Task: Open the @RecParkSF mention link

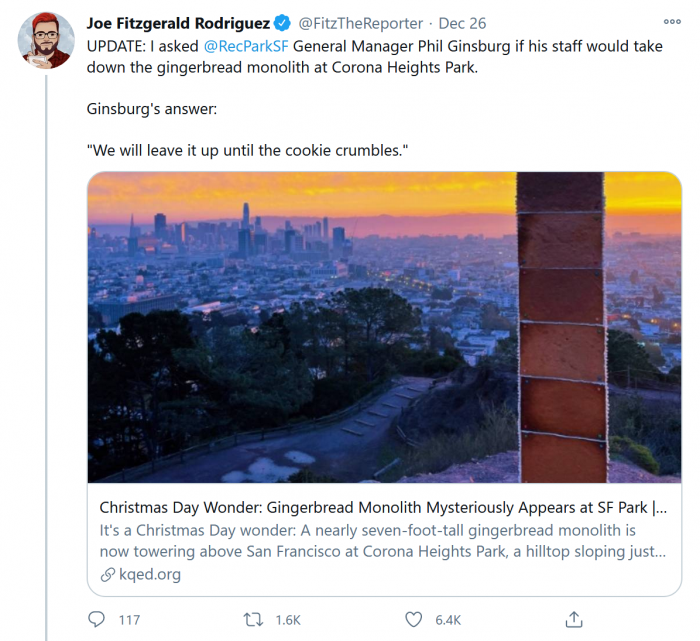Action: pos(247,45)
